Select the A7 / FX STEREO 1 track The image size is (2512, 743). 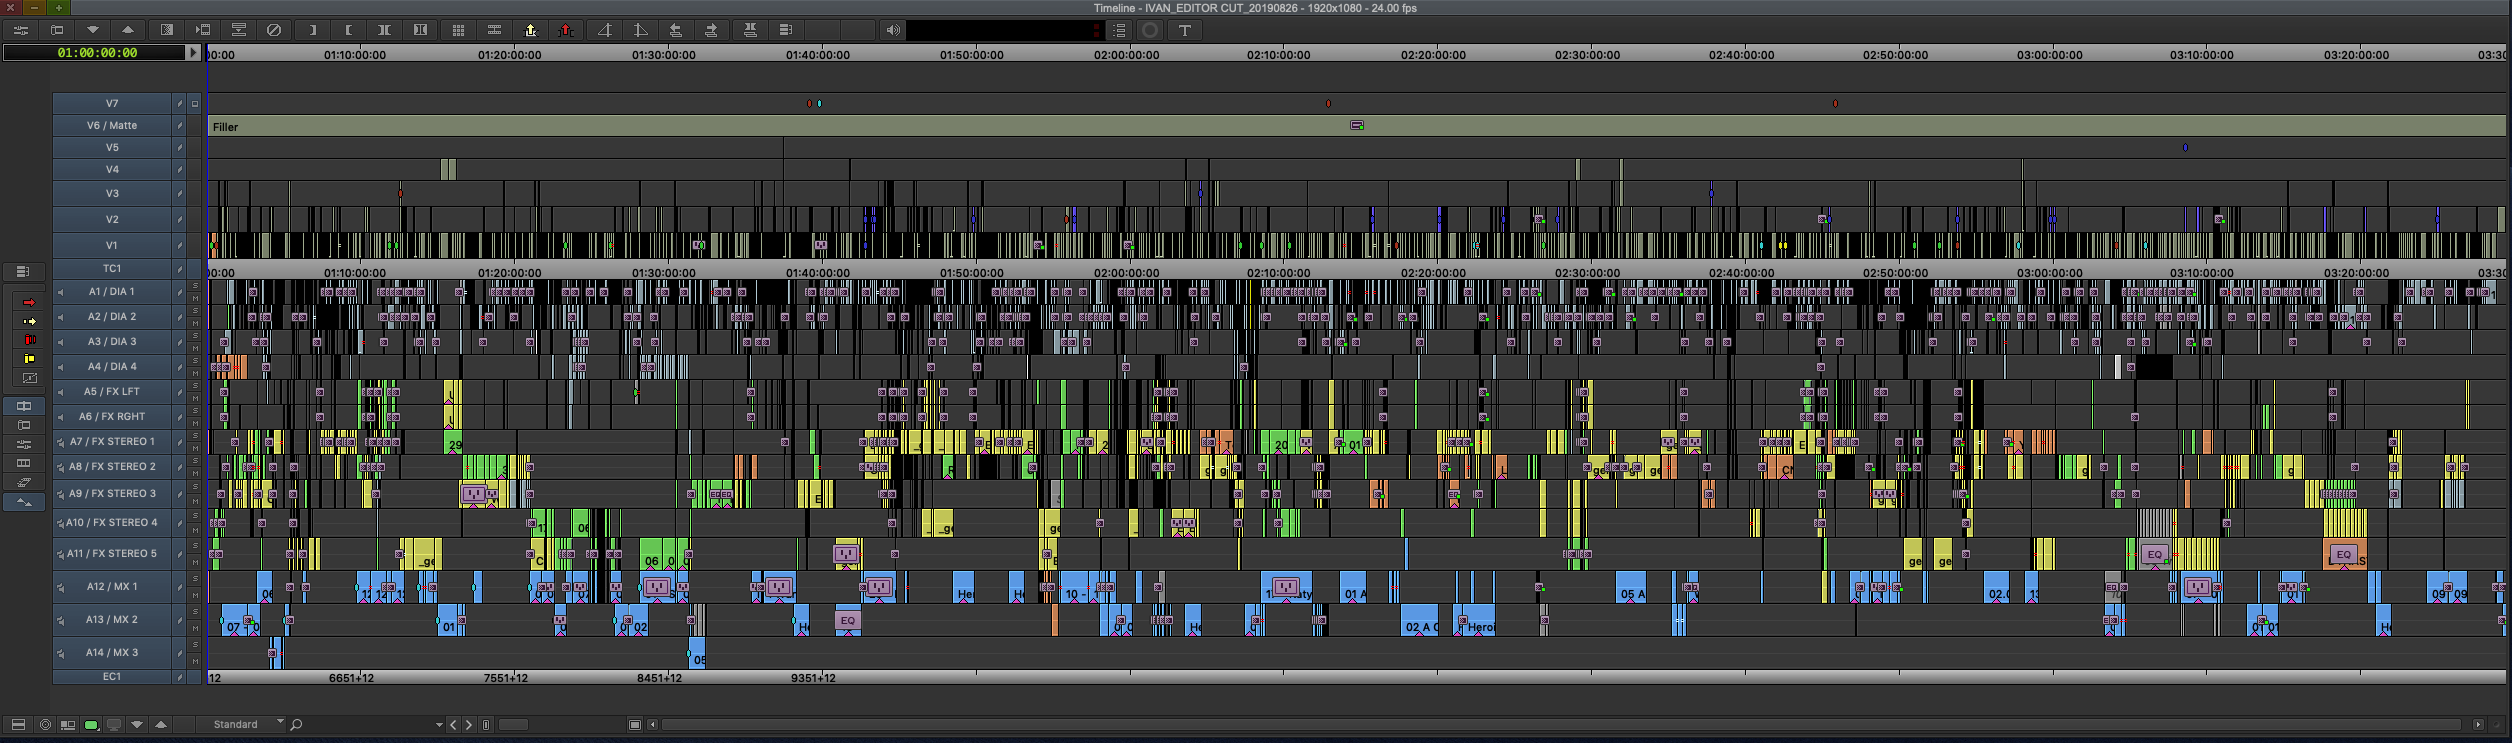112,441
